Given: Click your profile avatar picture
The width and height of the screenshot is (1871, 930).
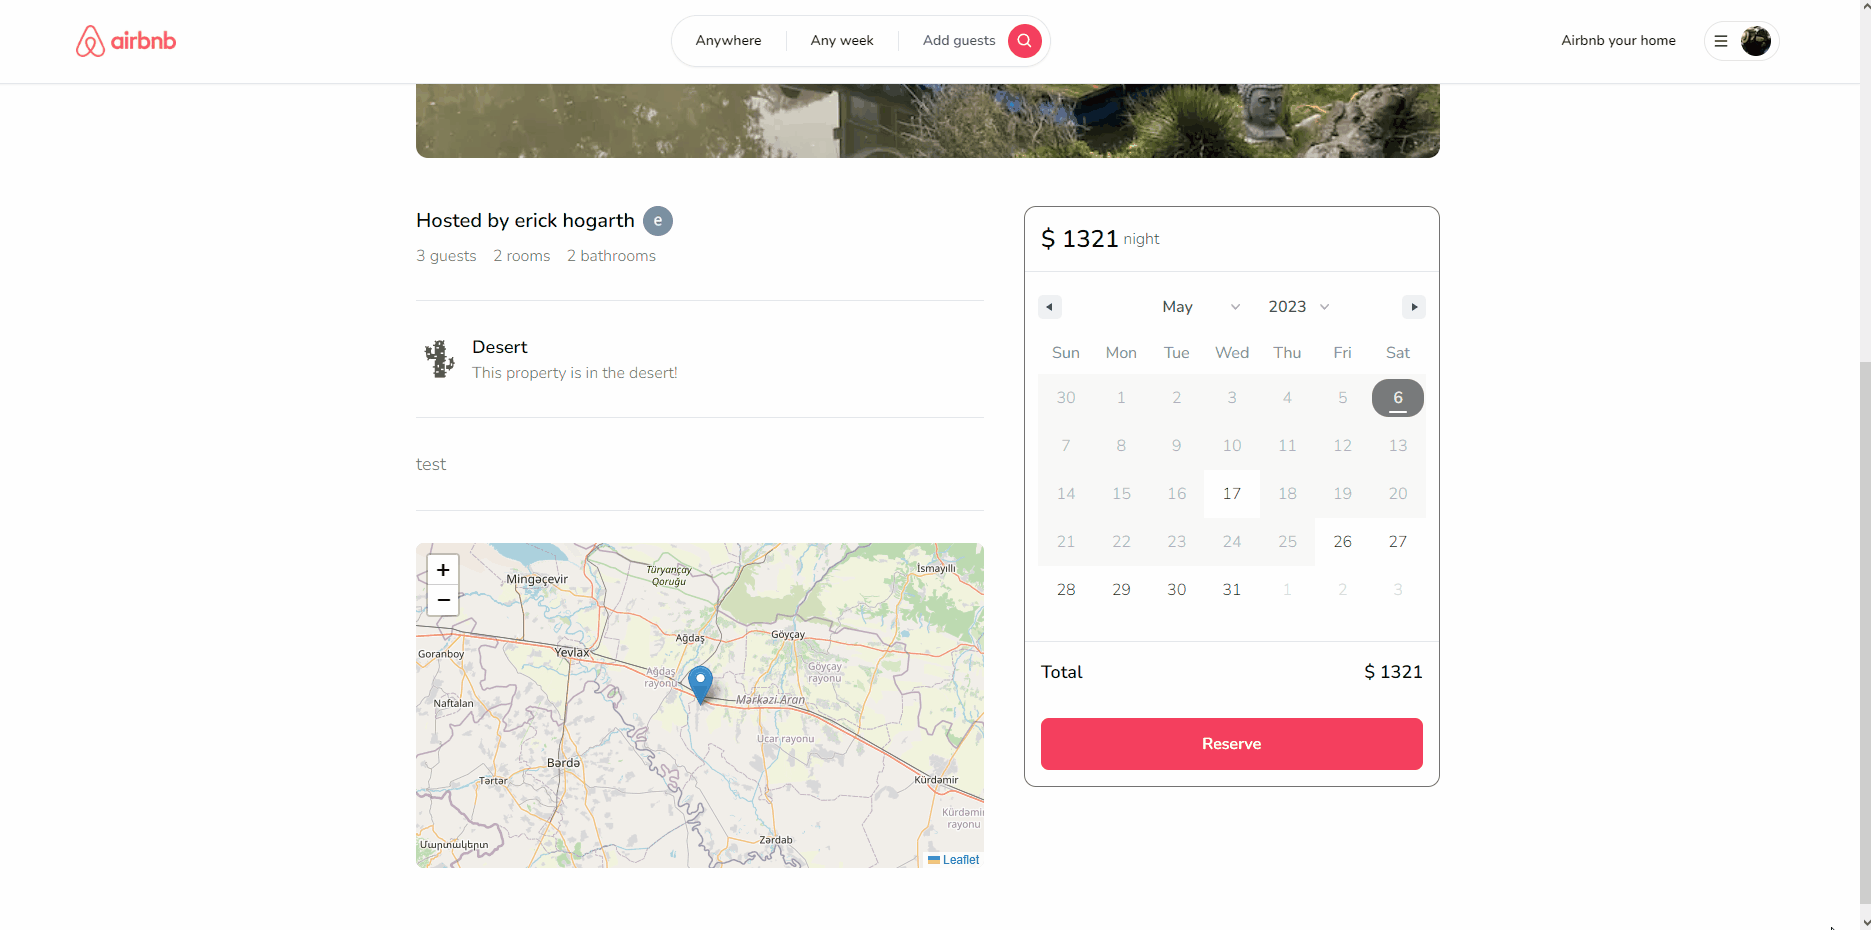Looking at the screenshot, I should tap(1757, 41).
